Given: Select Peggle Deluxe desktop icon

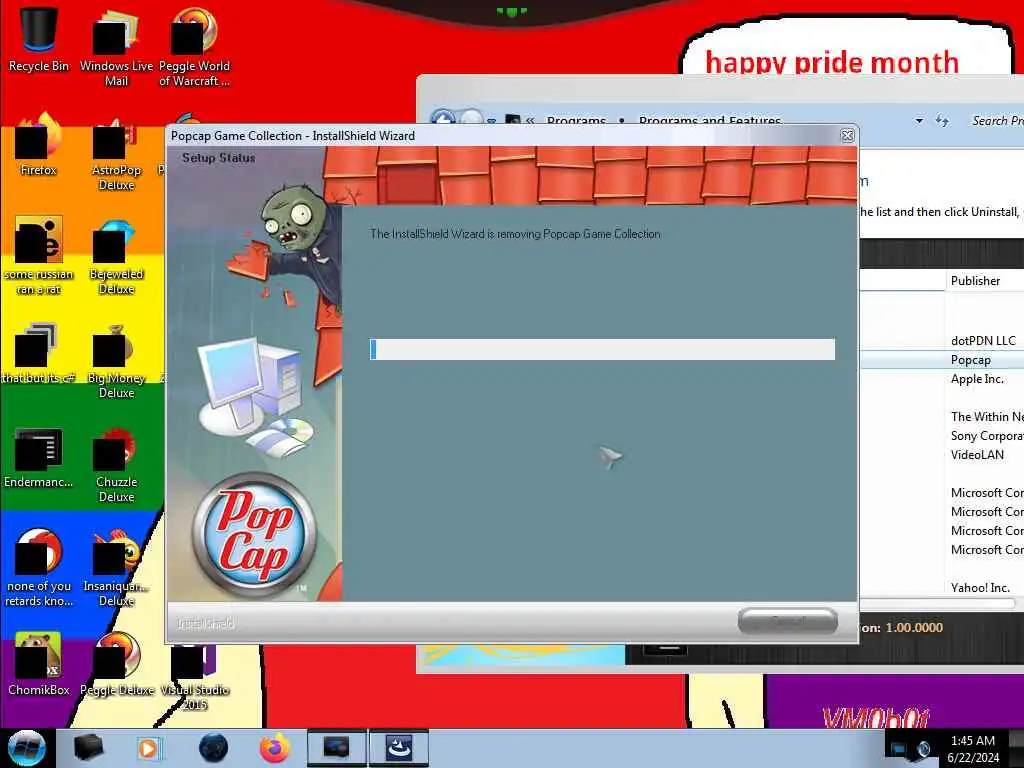Looking at the screenshot, I should (116, 664).
